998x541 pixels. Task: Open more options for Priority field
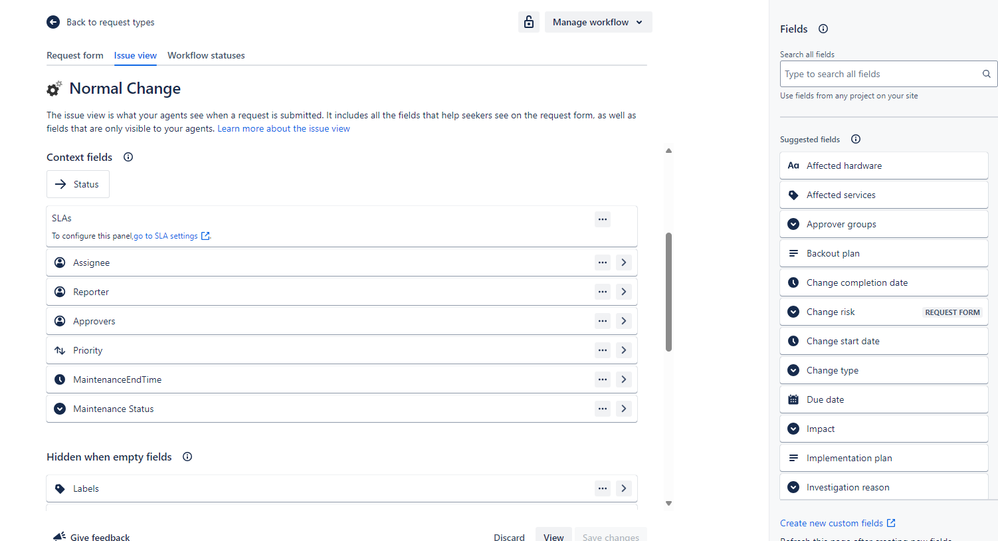point(602,351)
